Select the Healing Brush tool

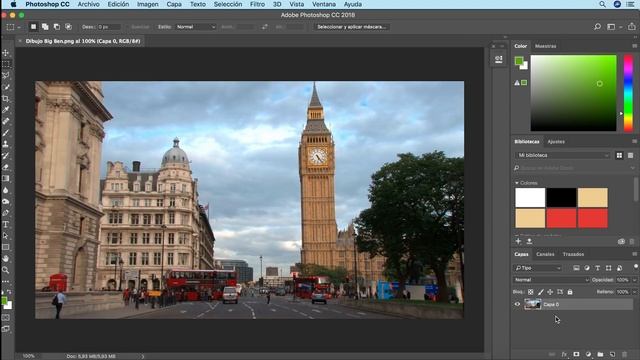coord(6,121)
